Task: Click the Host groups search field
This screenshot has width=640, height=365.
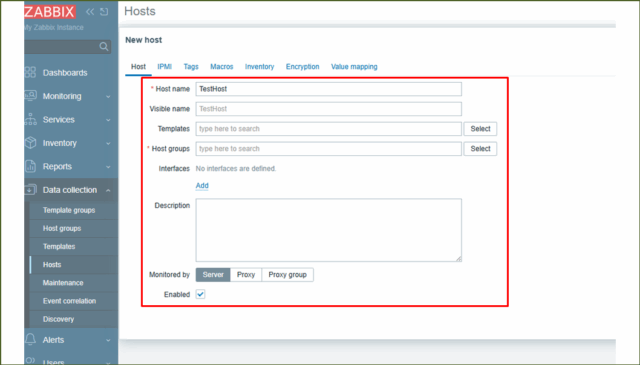Action: (329, 149)
